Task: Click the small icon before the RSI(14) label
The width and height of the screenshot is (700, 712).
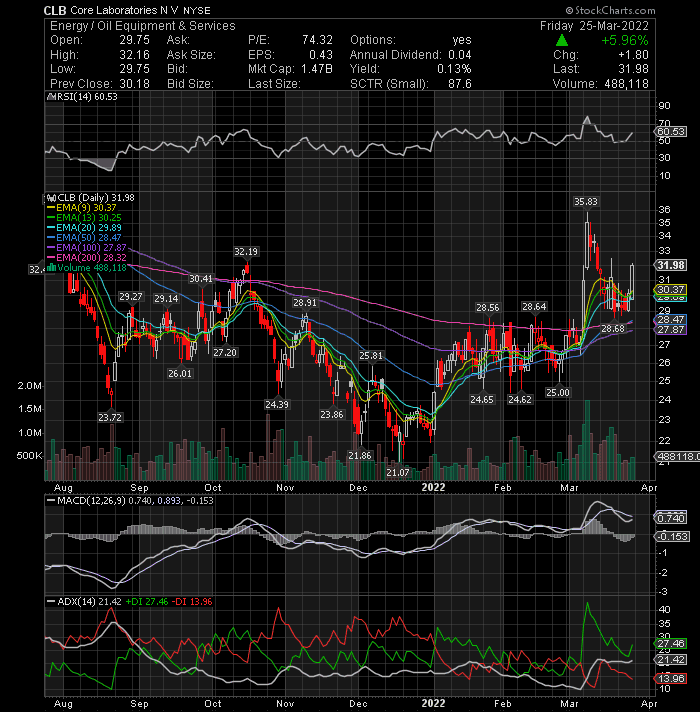Action: click(x=50, y=97)
